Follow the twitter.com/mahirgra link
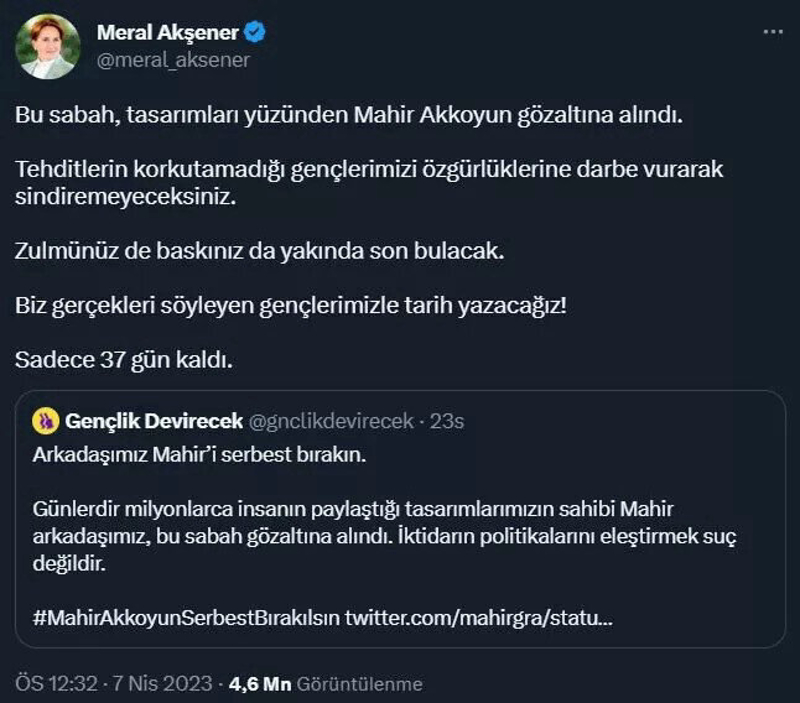 pos(479,617)
